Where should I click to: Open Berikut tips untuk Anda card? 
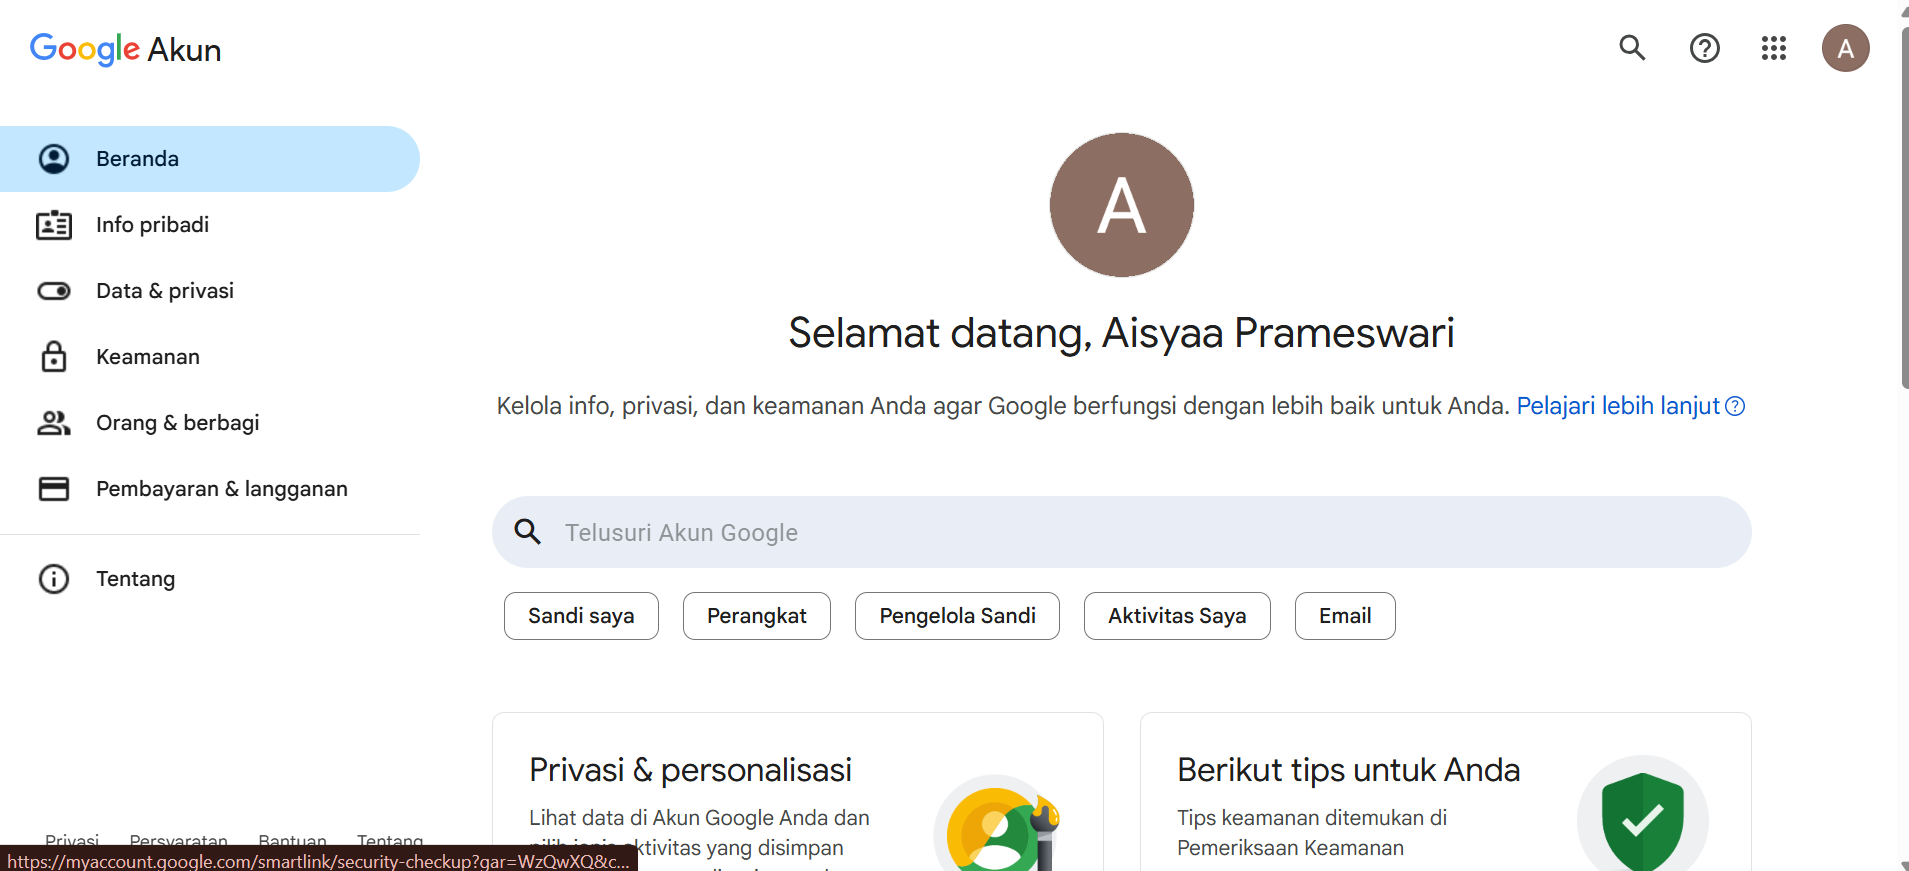(x=1348, y=770)
